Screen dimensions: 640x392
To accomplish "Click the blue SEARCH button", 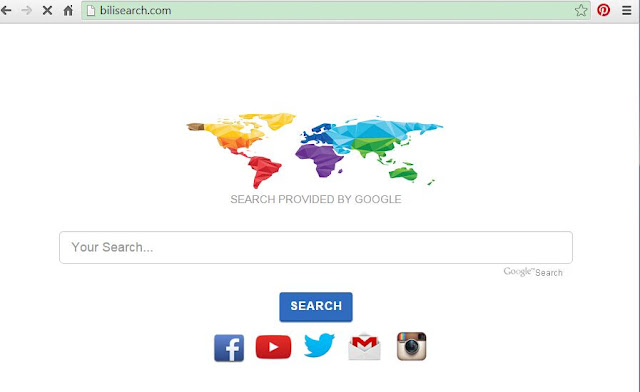I will 316,307.
